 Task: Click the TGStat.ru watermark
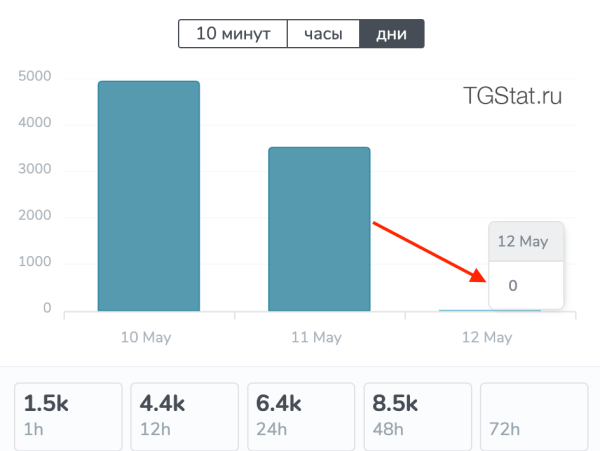[x=512, y=96]
